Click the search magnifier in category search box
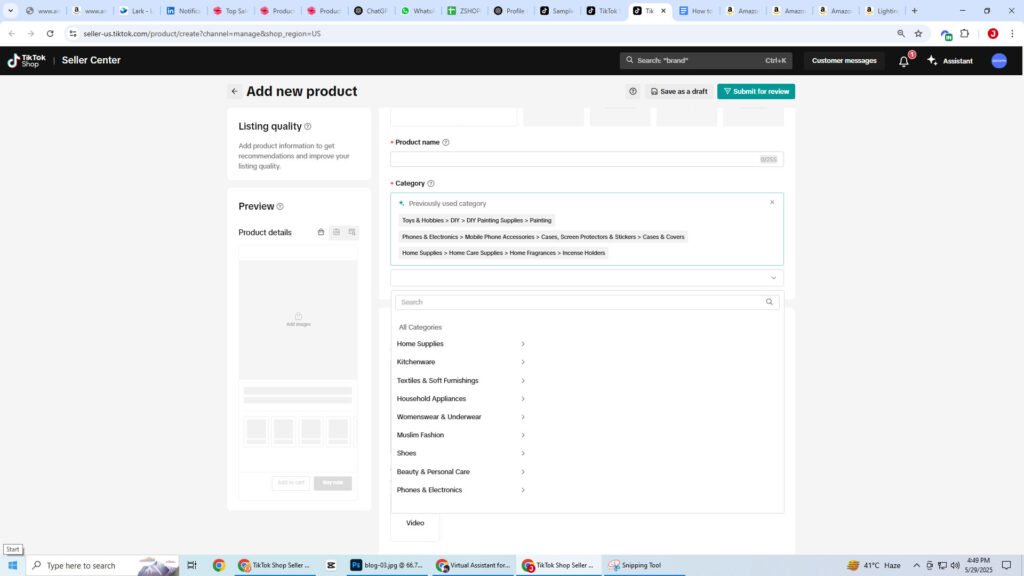 pos(769,302)
